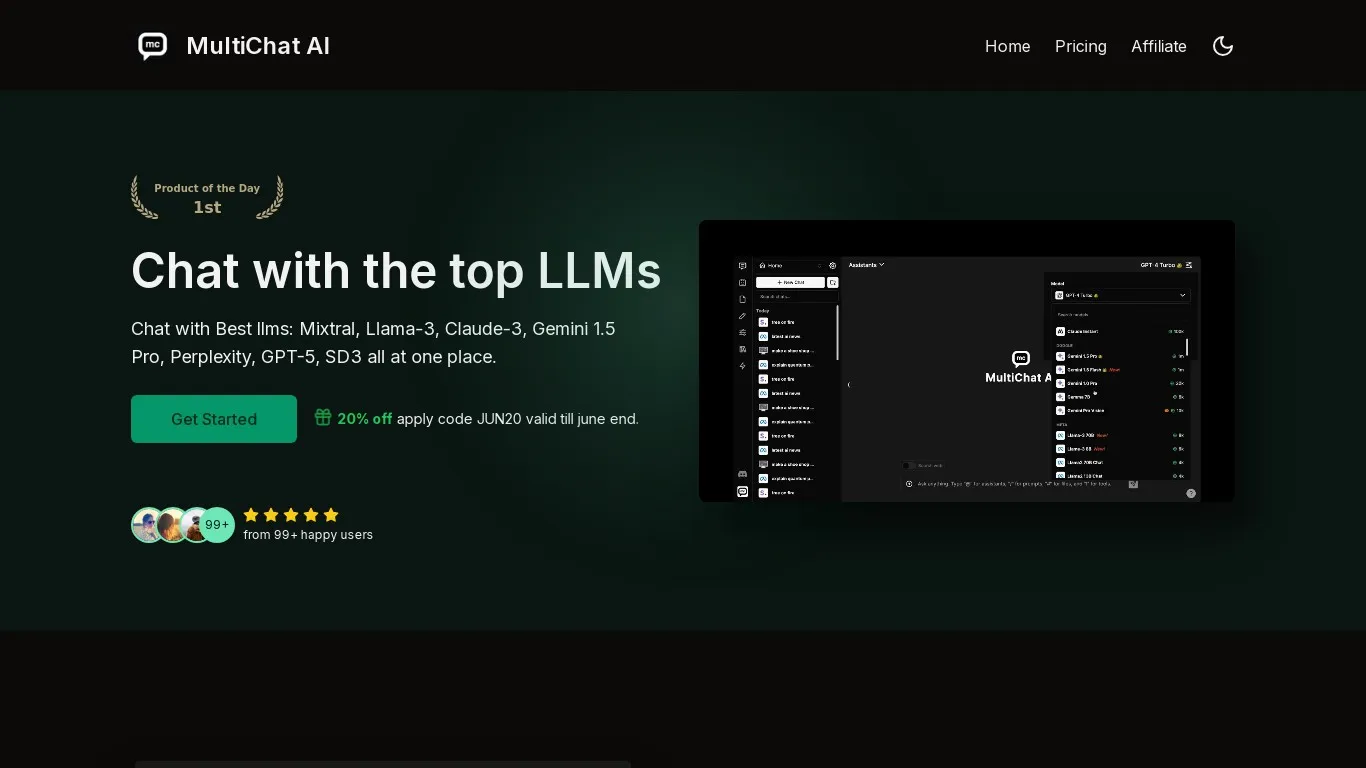
Task: Click the MultiChat AI brand name
Action: tap(258, 46)
